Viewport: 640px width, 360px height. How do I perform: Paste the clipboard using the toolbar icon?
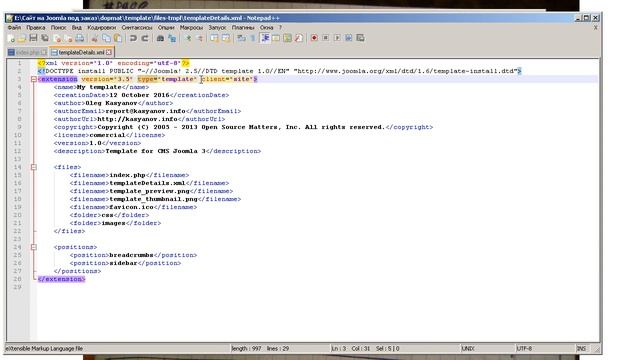click(x=118, y=38)
